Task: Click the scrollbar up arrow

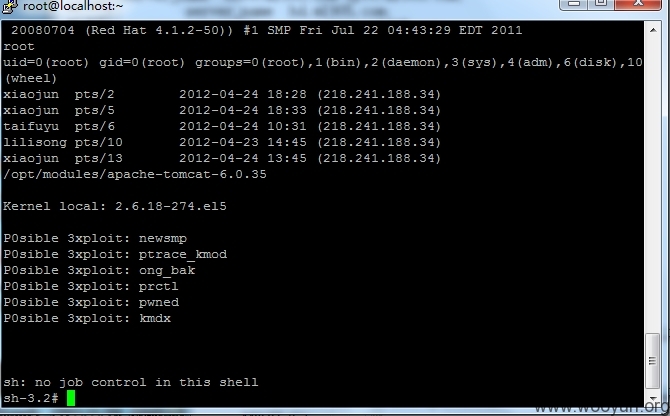Action: (x=653, y=30)
